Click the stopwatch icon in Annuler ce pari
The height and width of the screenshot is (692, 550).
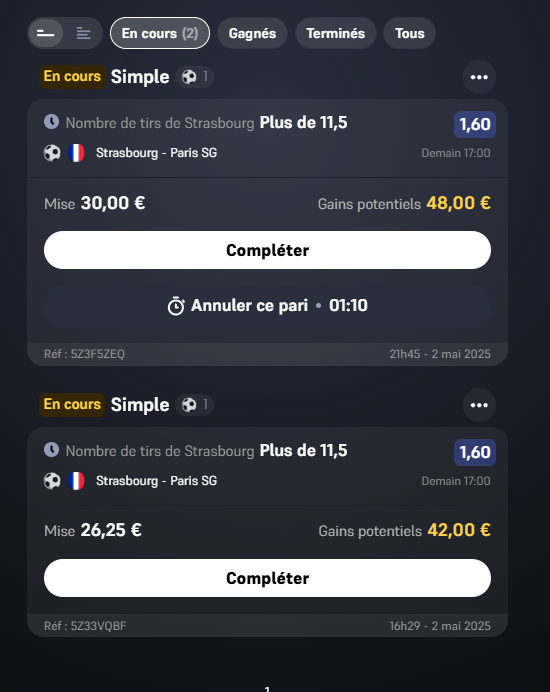coord(176,306)
